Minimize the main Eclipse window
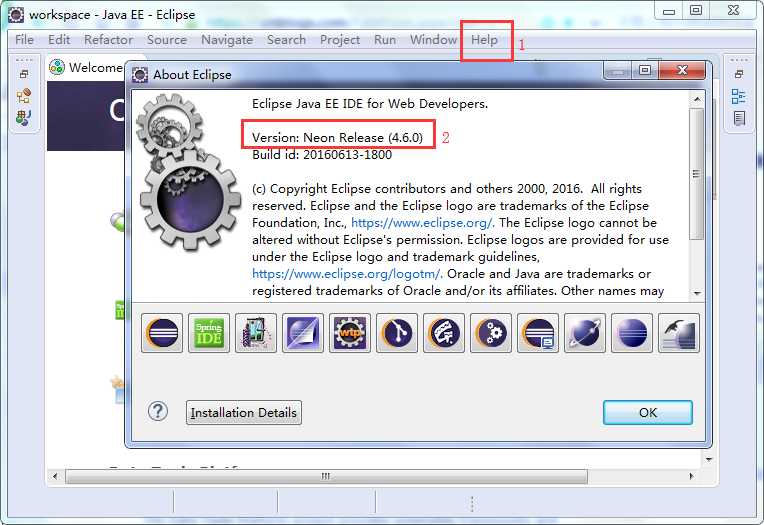The height and width of the screenshot is (525, 764). [669, 11]
